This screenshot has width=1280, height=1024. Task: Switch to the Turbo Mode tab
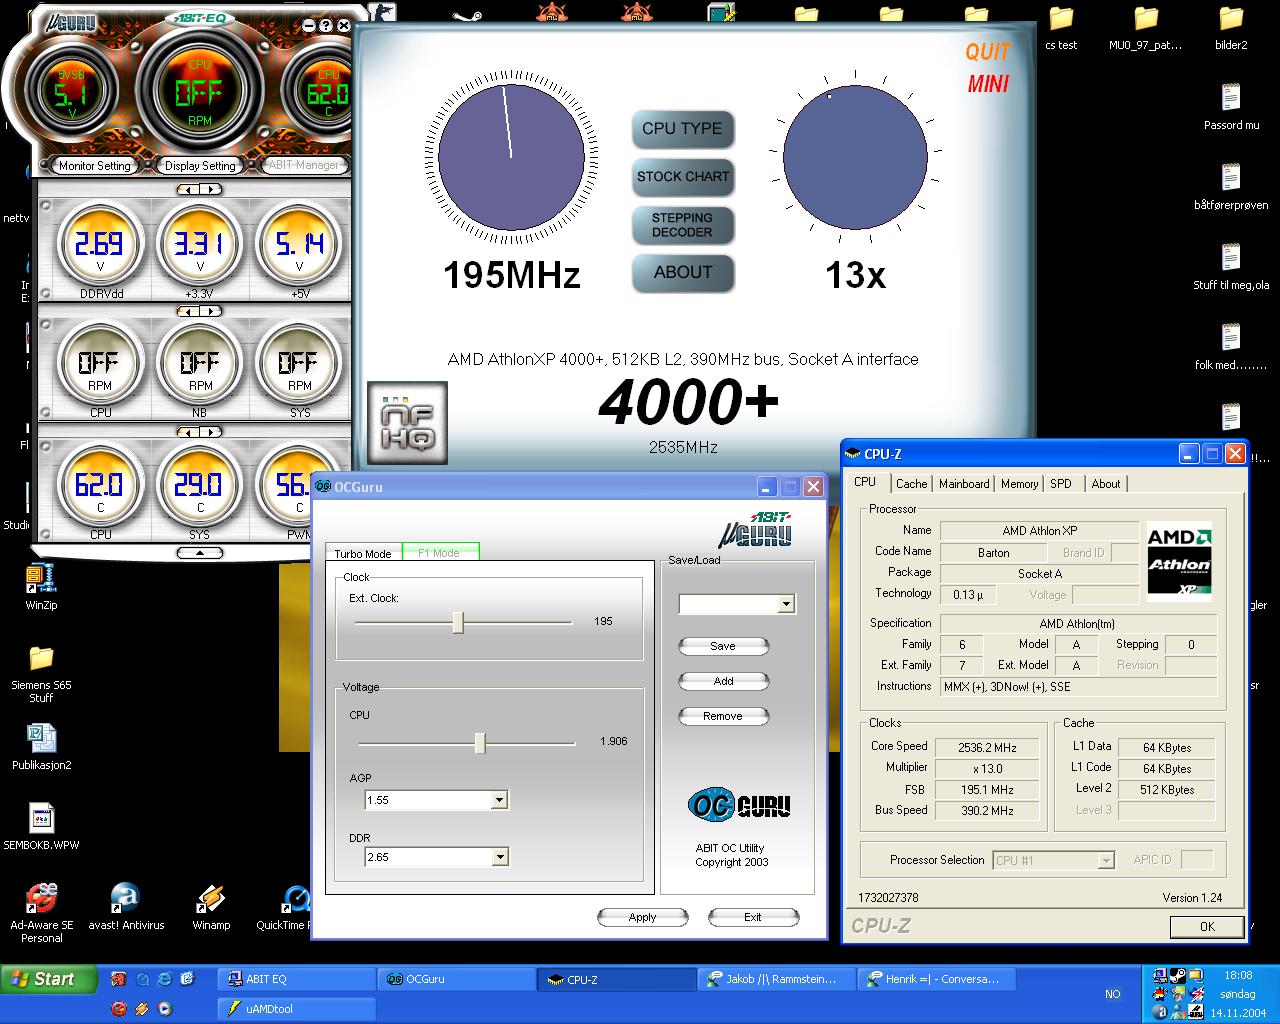363,553
